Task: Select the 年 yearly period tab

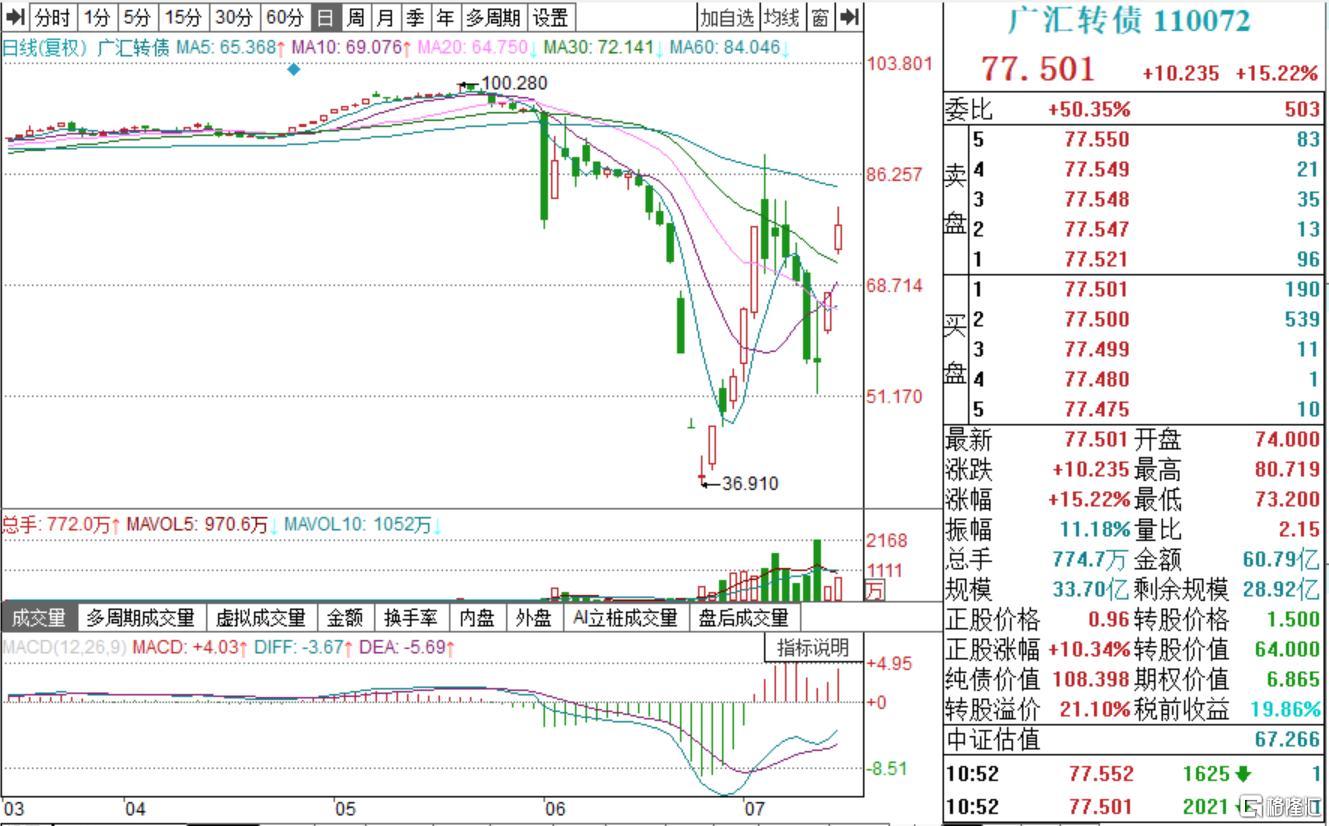Action: coord(444,17)
